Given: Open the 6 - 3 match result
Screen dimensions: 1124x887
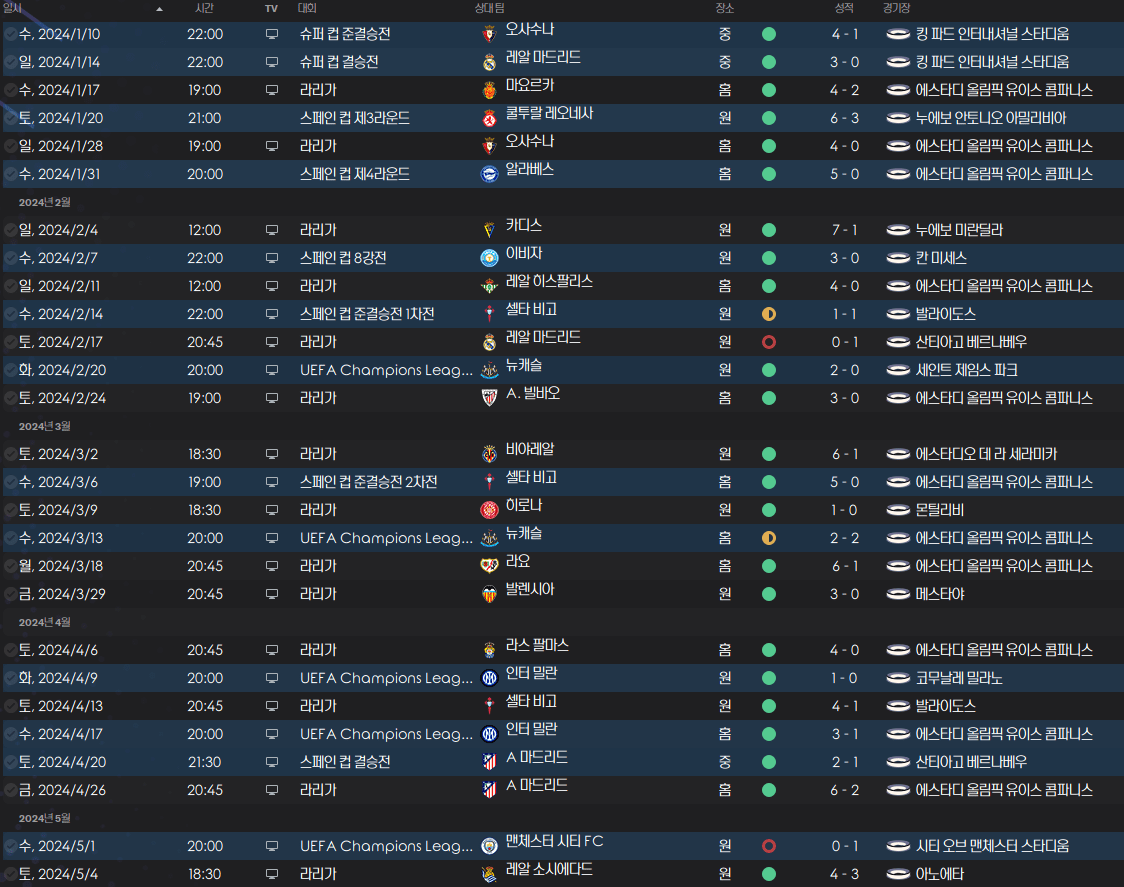Looking at the screenshot, I should point(844,118).
